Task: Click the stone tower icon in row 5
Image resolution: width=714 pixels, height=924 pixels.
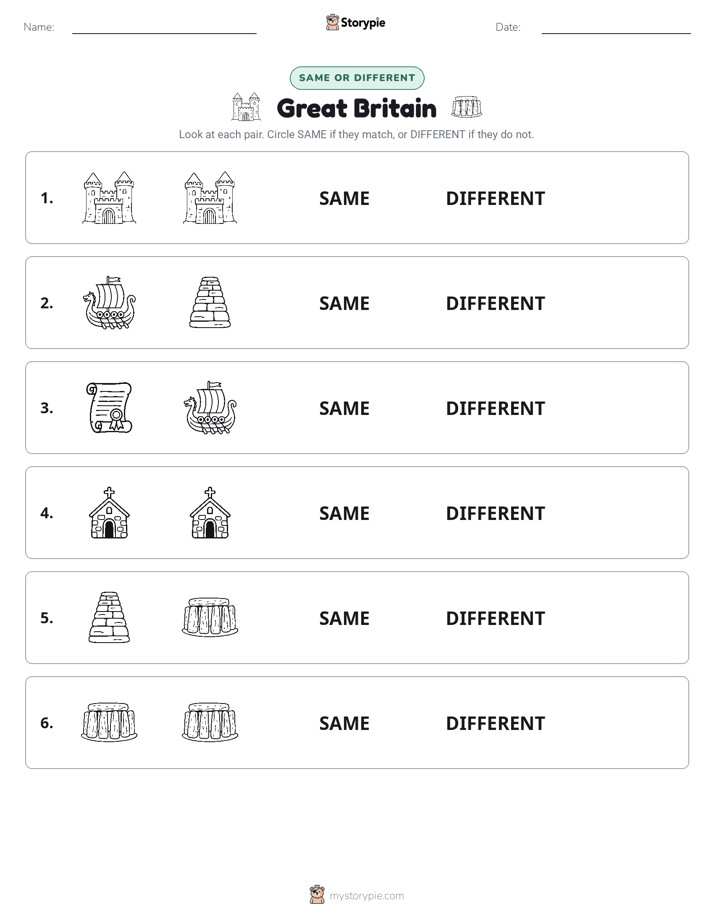Action: pos(109,618)
